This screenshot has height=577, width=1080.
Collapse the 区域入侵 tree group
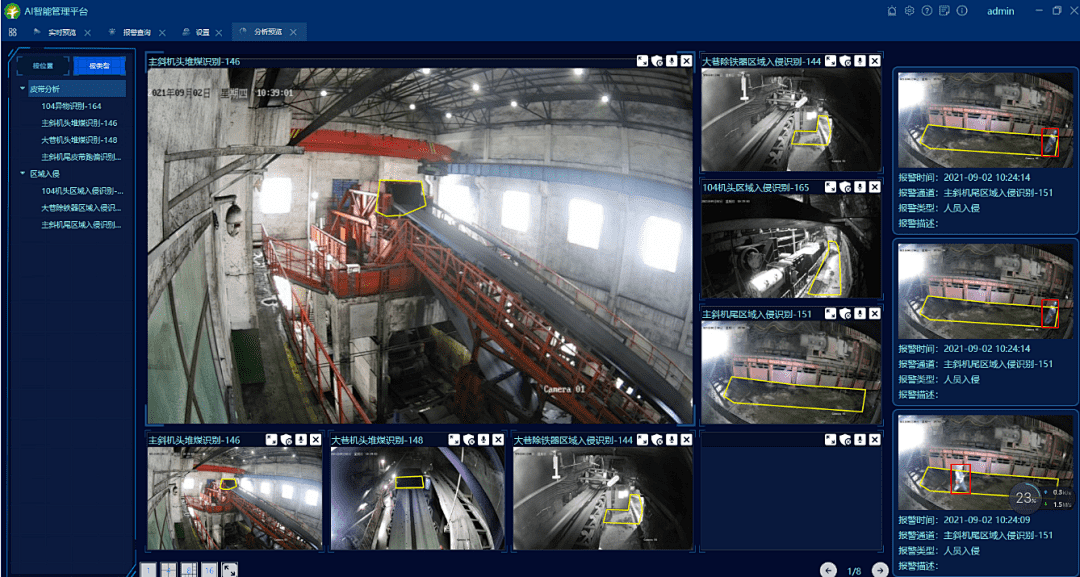point(23,174)
